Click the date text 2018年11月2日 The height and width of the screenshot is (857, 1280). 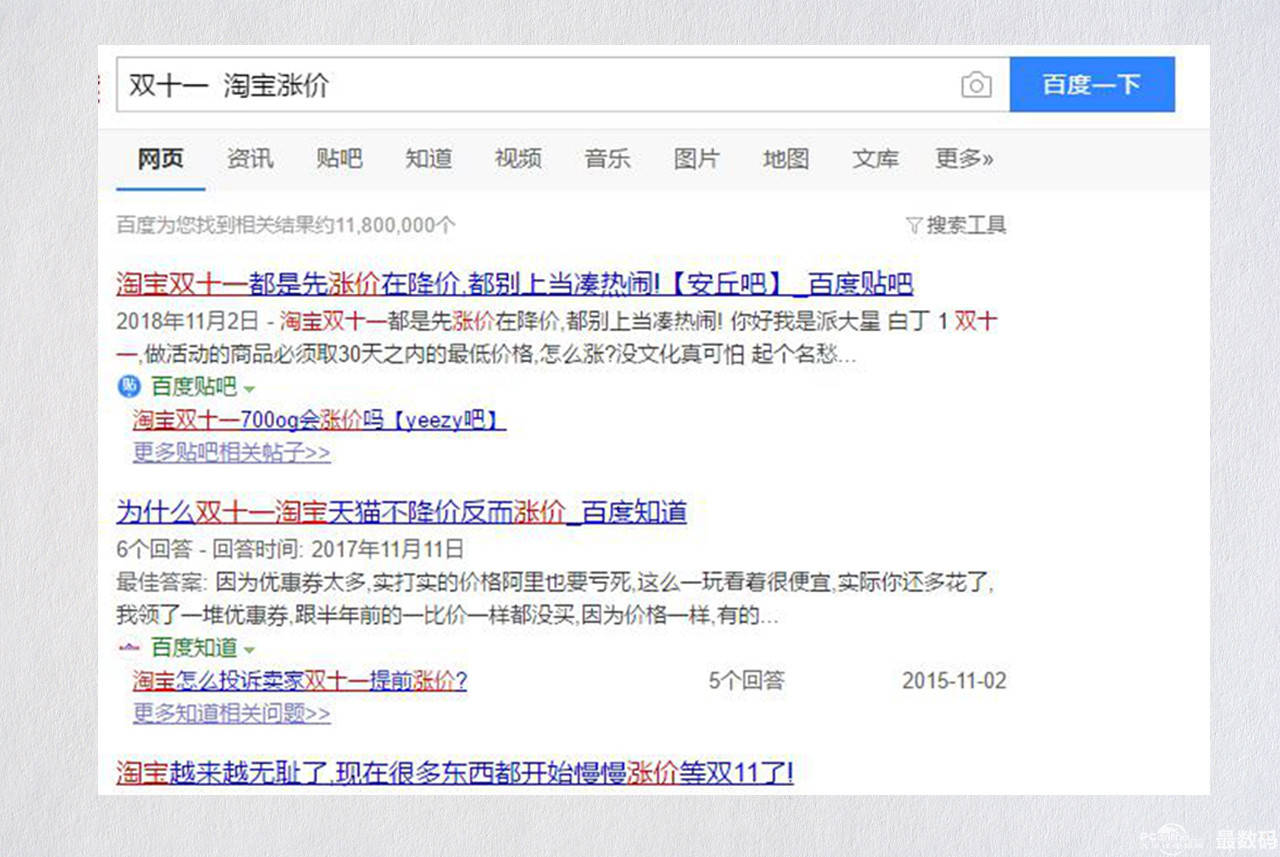click(189, 322)
